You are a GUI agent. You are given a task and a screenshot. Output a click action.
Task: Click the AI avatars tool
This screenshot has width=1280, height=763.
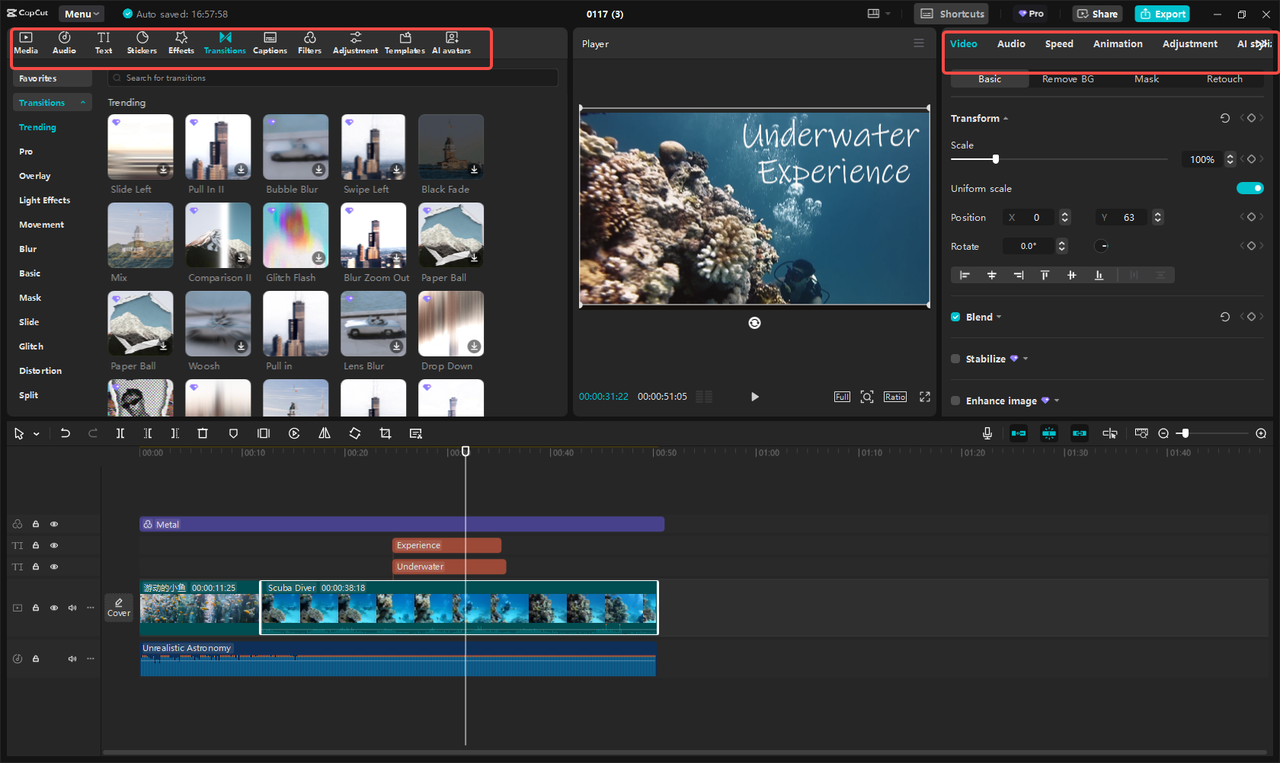pos(451,42)
